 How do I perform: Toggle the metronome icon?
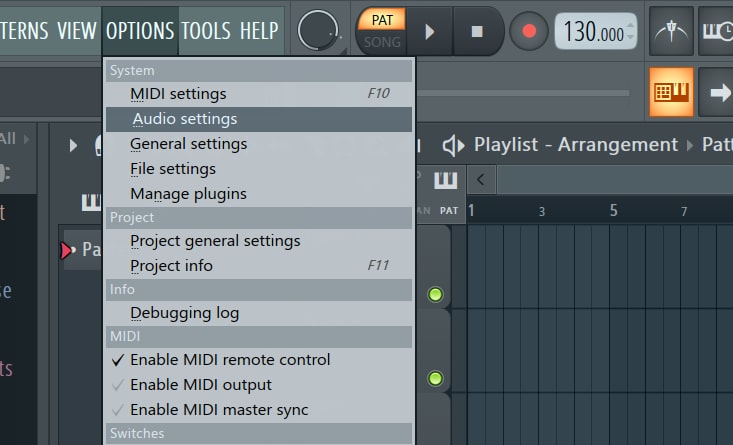pos(671,31)
